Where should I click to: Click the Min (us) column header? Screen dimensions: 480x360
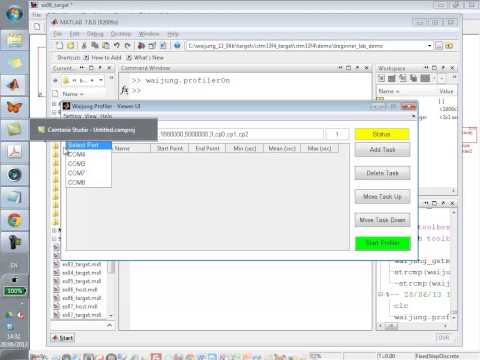(245, 148)
